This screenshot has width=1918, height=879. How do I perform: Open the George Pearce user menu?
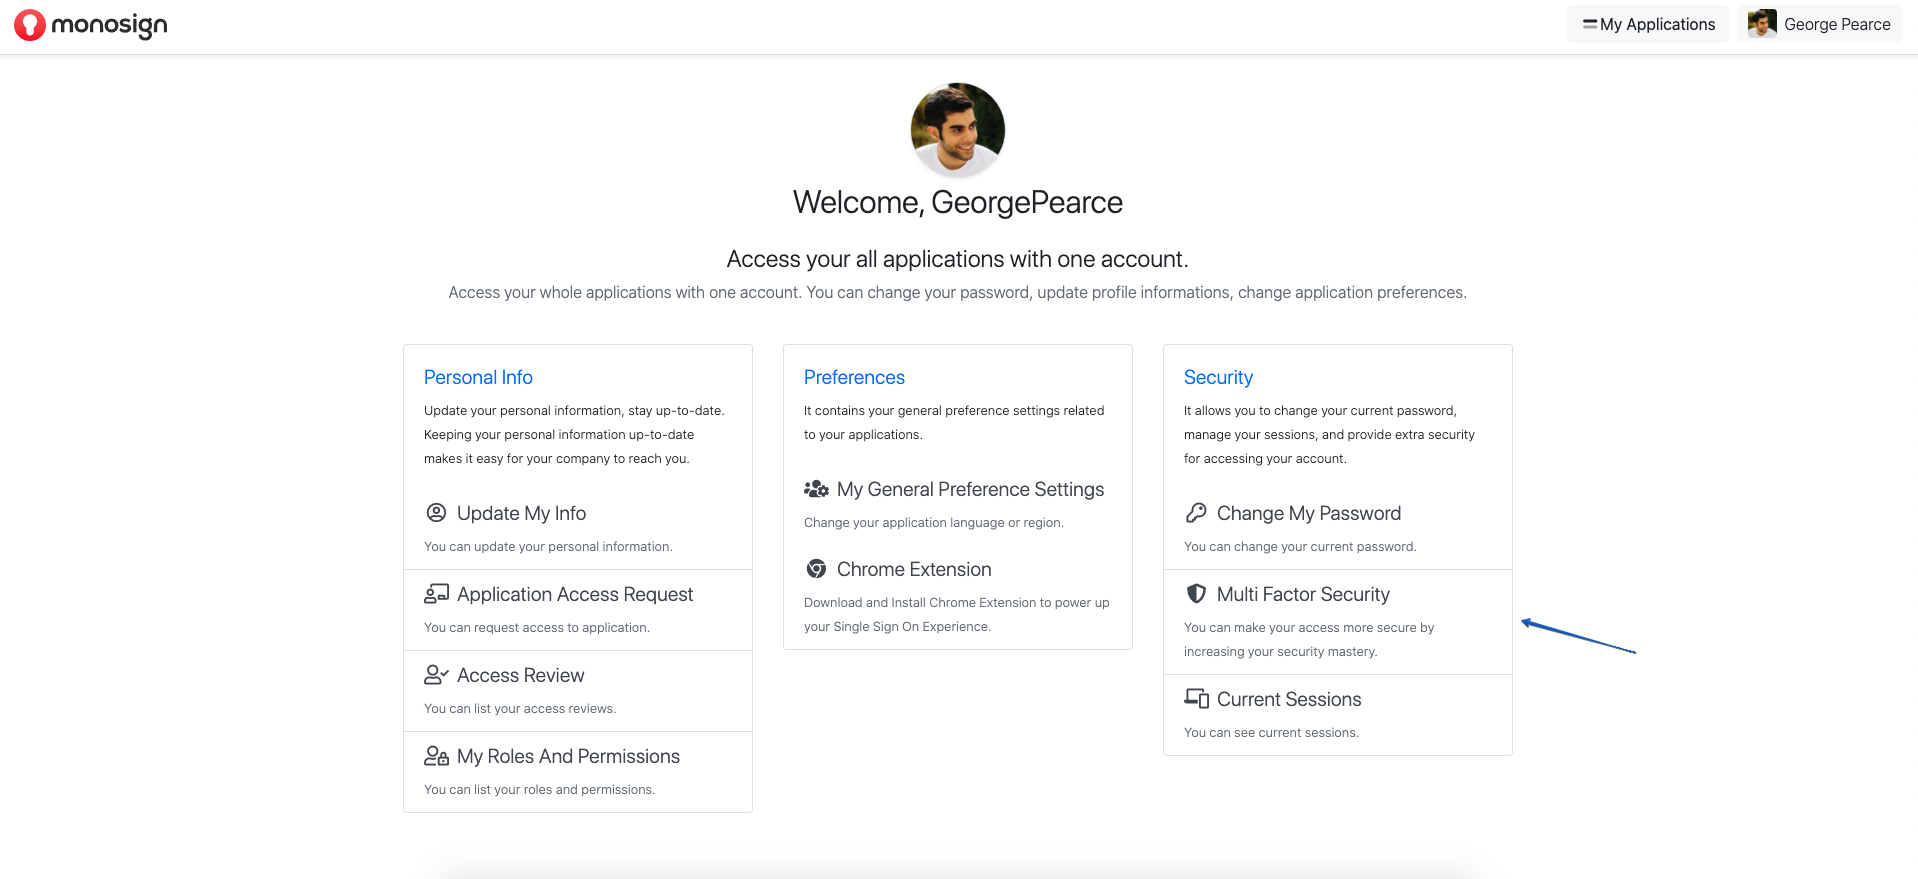pos(1819,24)
